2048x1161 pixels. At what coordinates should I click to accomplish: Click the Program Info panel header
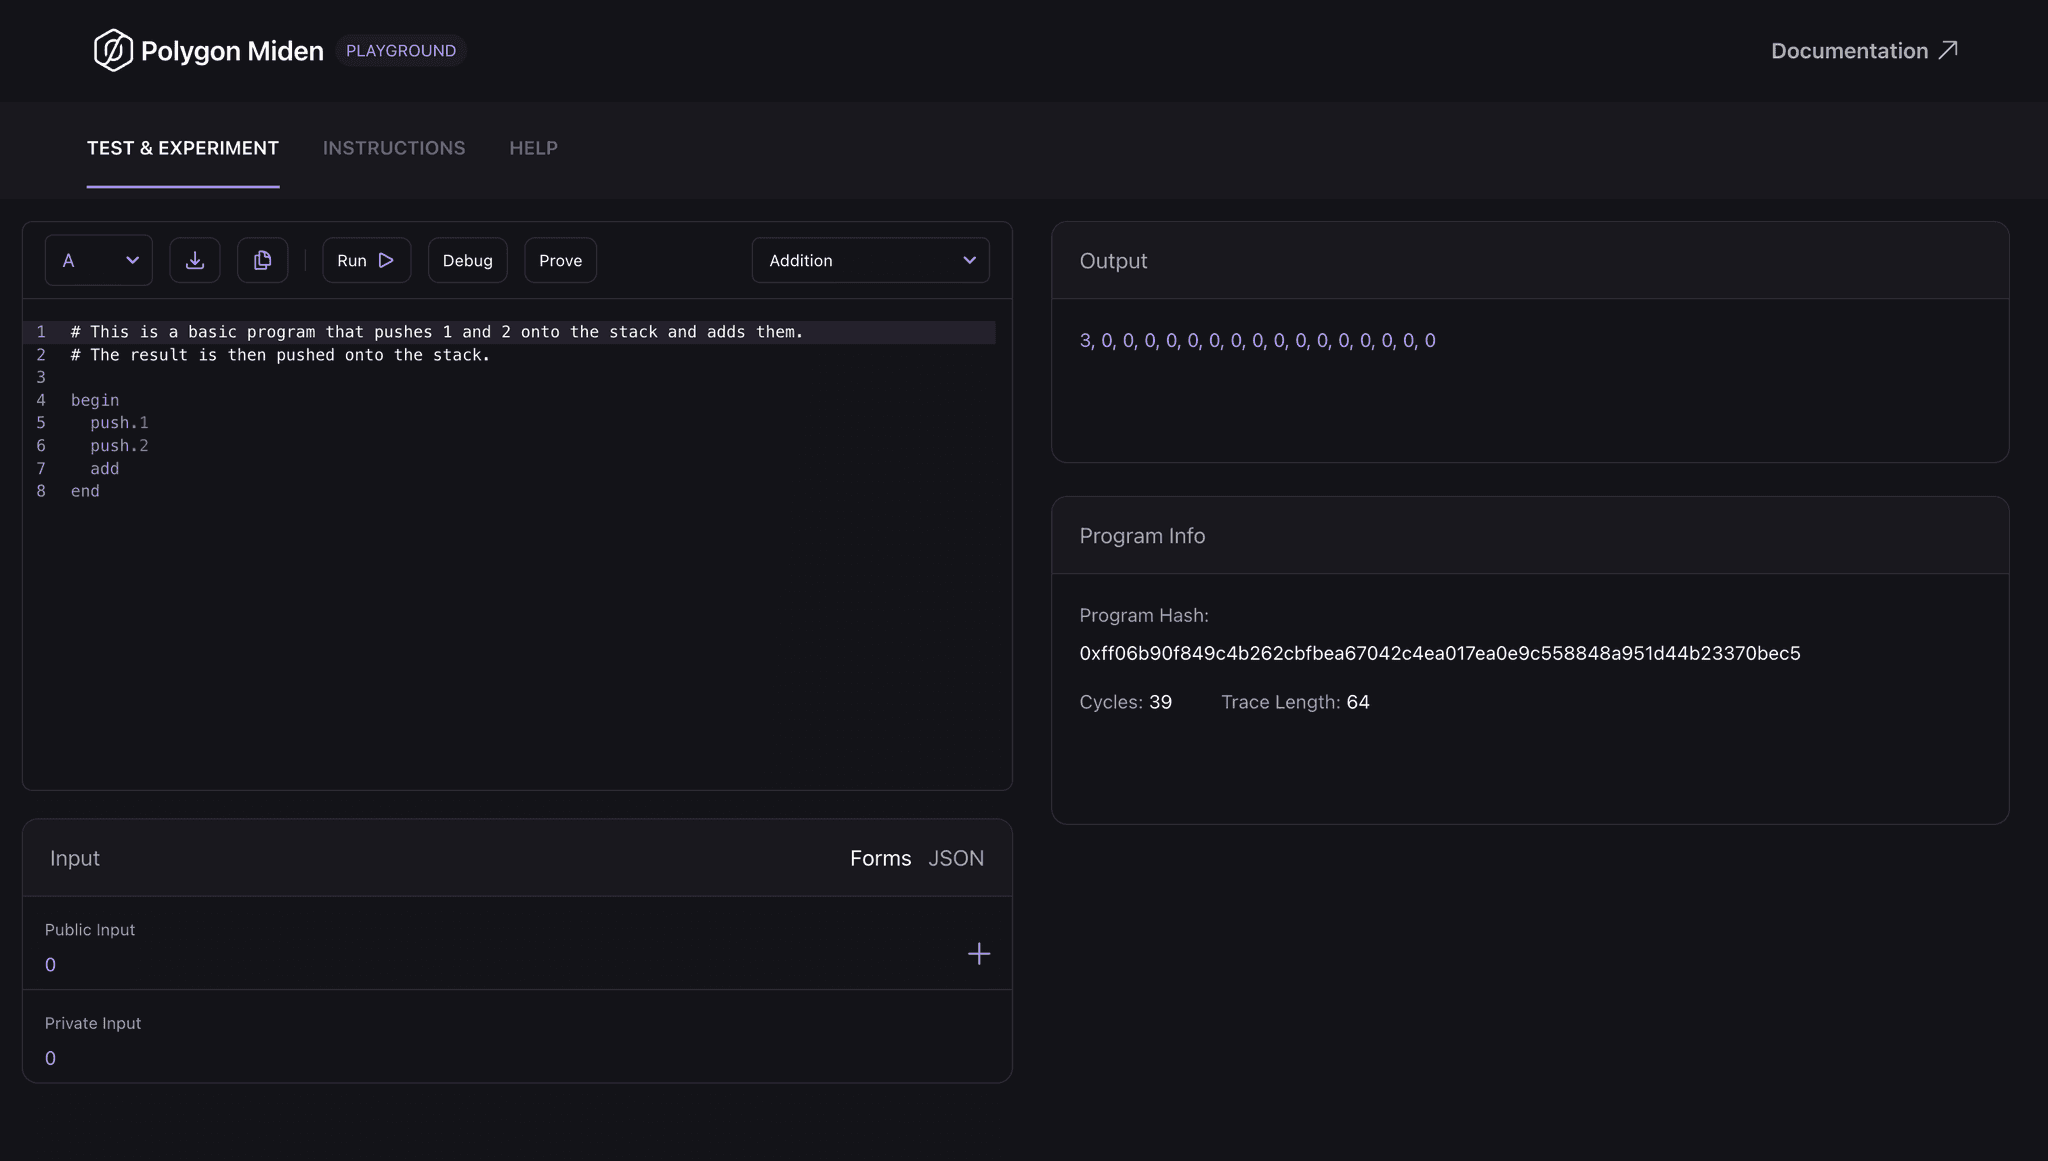(x=1530, y=536)
